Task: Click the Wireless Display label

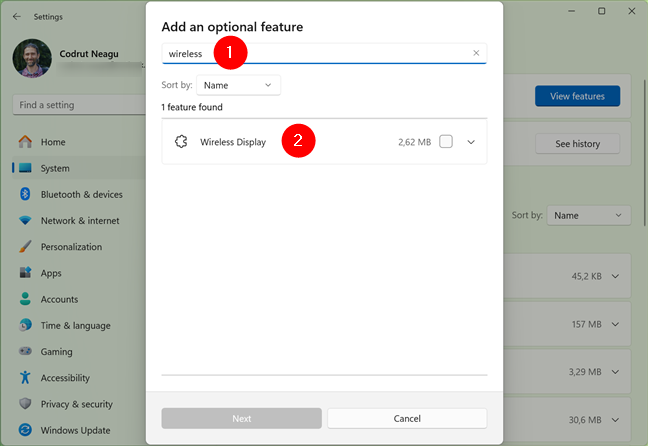Action: tap(233, 142)
